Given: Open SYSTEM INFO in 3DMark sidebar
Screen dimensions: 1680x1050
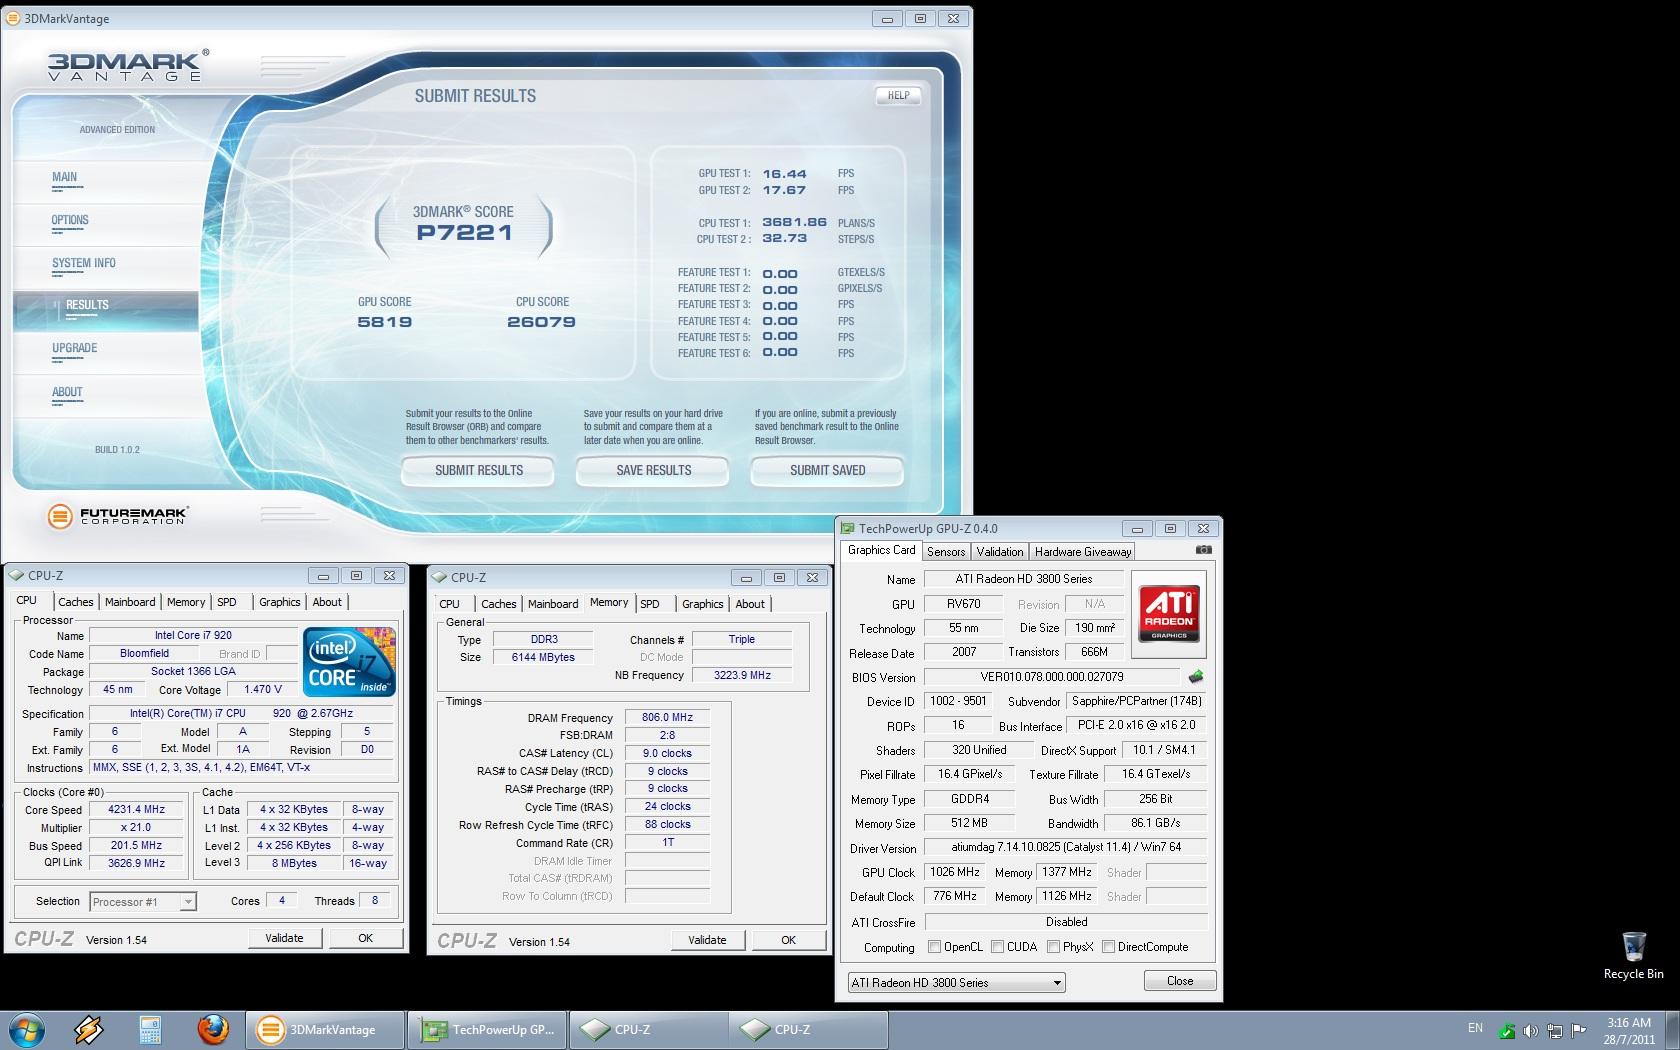Looking at the screenshot, I should [84, 264].
